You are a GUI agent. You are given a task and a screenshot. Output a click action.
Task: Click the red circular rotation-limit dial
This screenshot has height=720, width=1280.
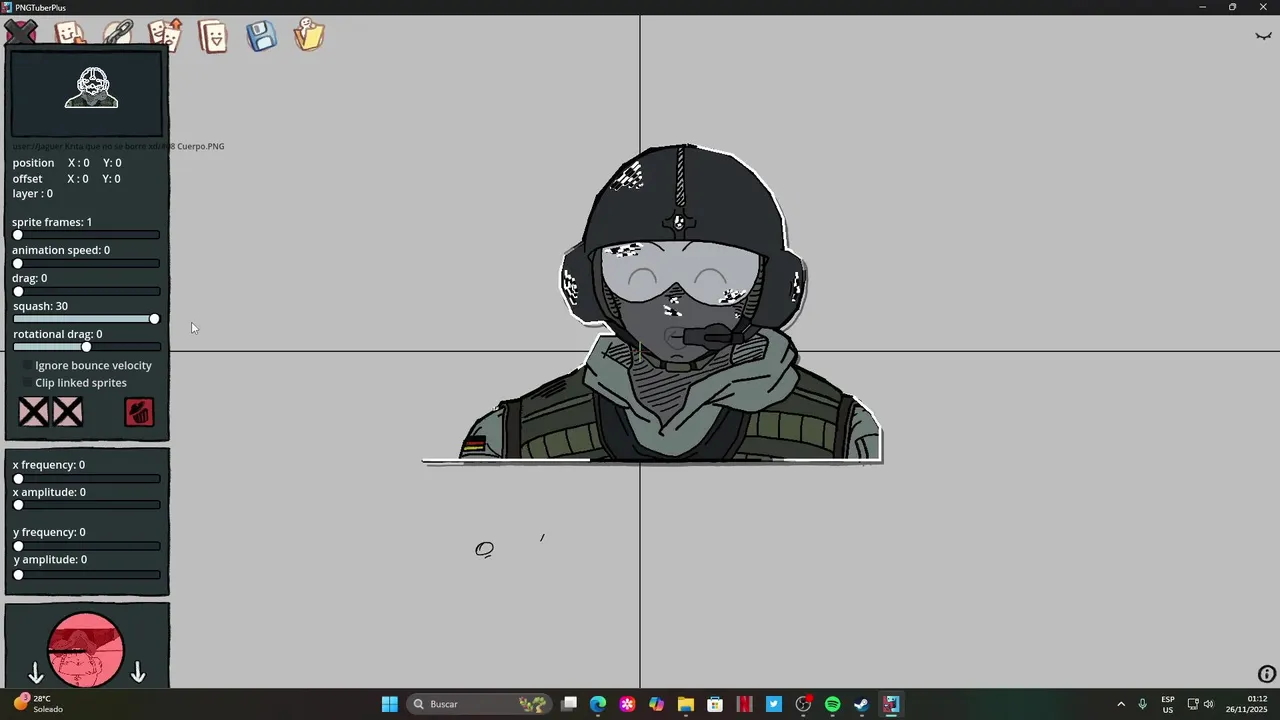point(86,649)
